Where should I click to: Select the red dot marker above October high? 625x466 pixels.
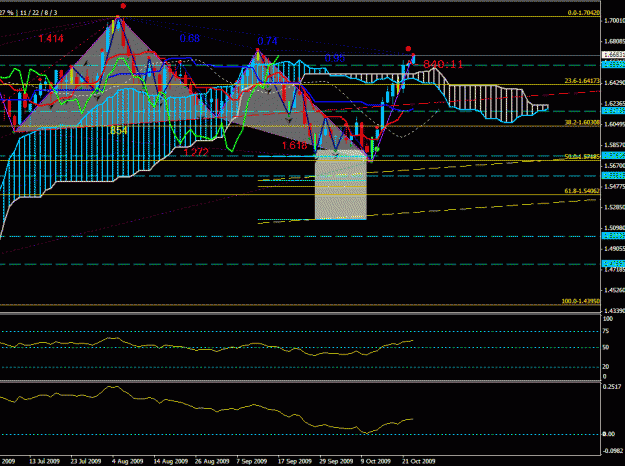[409, 49]
